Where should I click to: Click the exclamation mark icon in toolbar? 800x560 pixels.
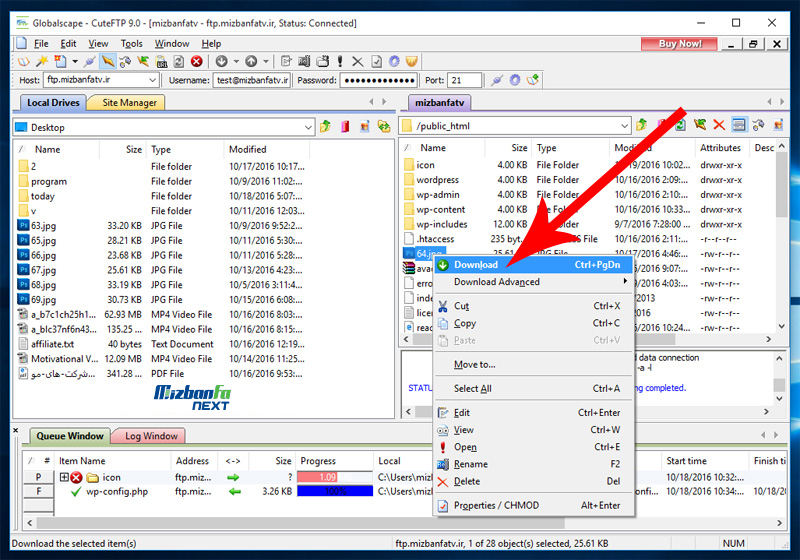(341, 62)
